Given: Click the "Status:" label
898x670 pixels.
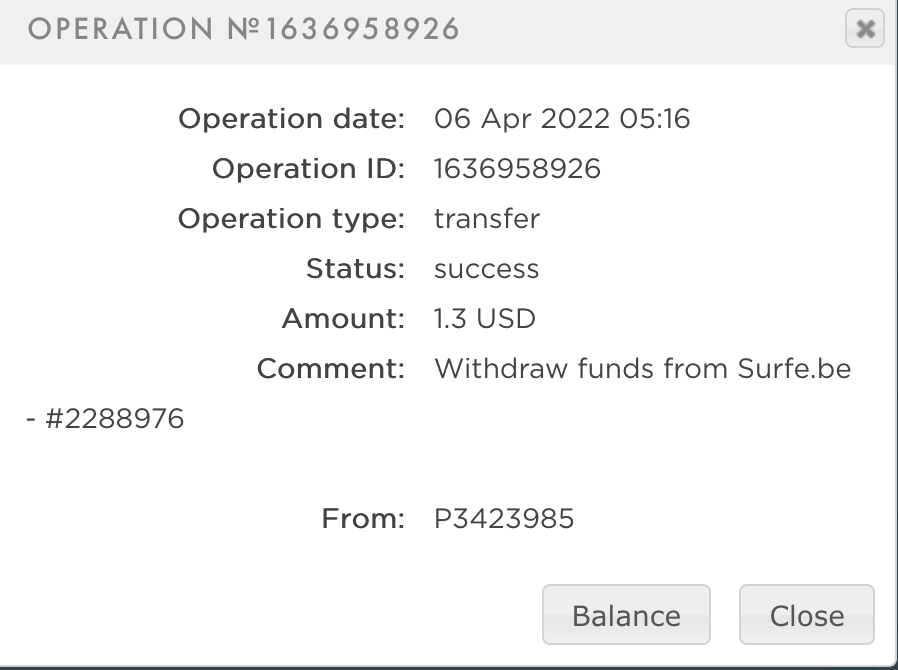Looking at the screenshot, I should click(355, 269).
